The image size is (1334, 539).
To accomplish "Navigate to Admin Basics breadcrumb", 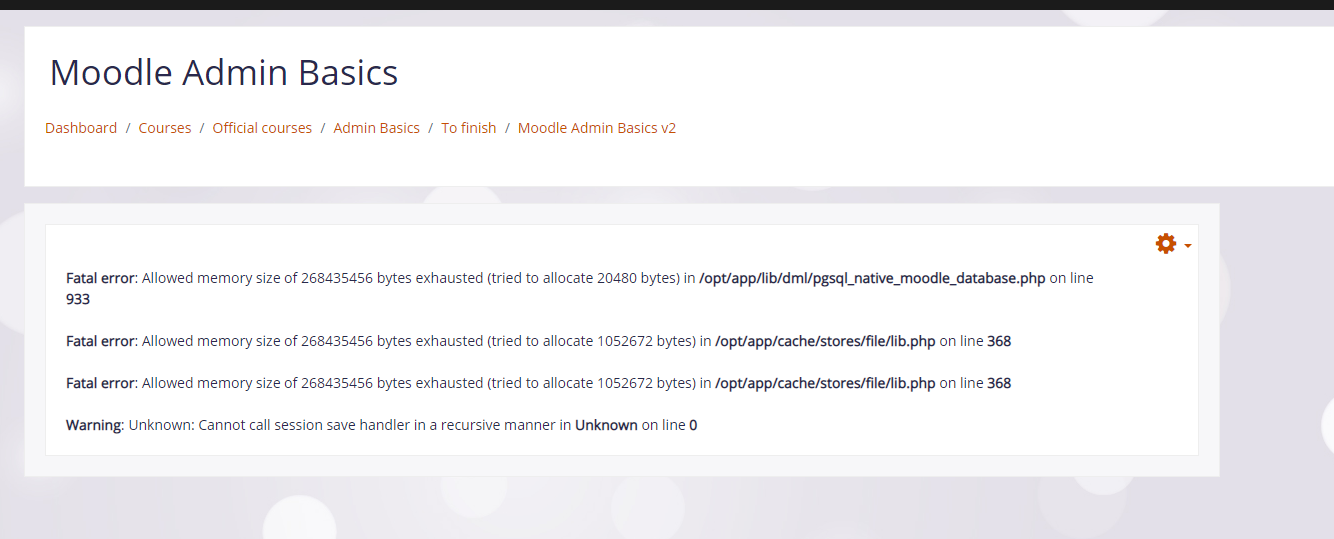I will (377, 128).
